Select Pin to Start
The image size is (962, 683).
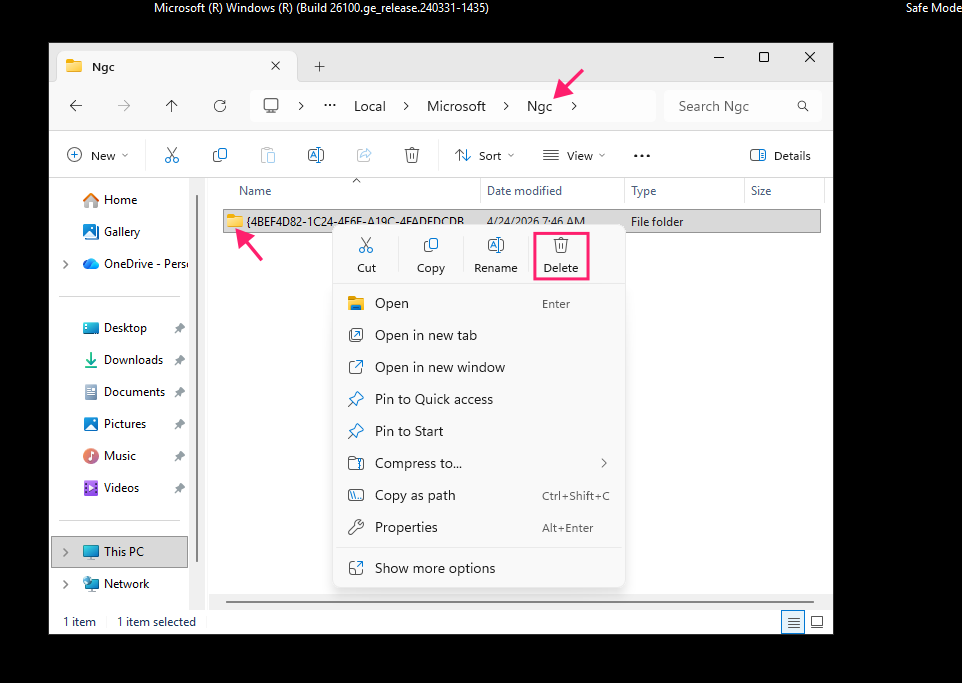479,431
